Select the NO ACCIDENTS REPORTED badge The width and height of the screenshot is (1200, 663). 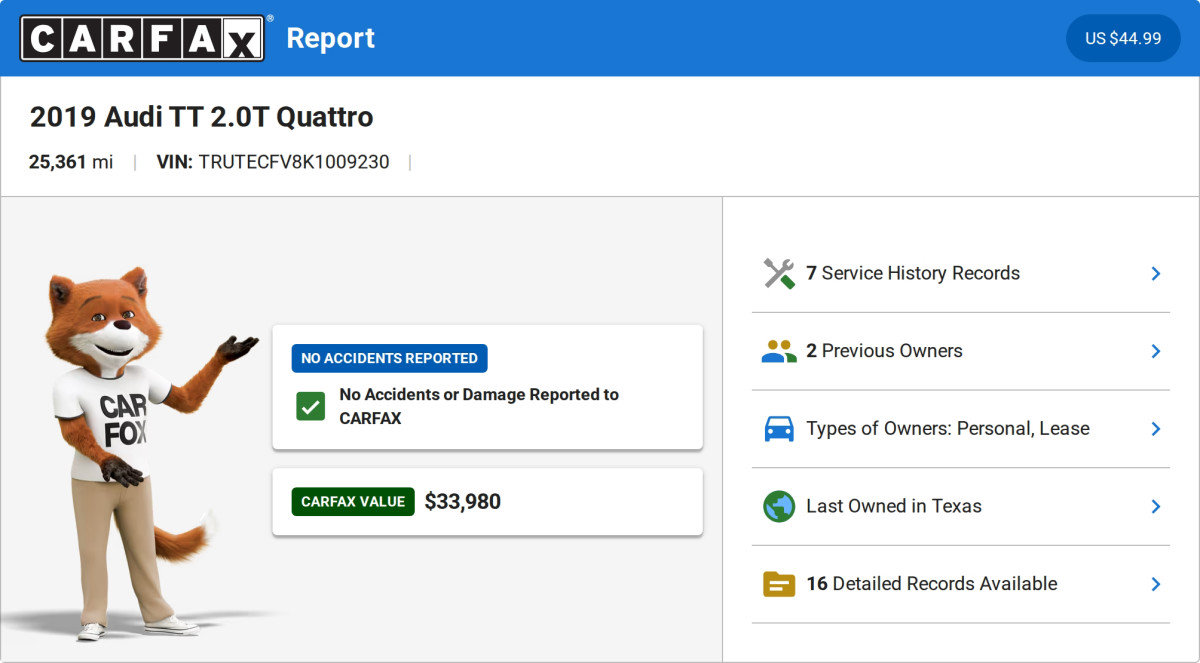click(389, 358)
